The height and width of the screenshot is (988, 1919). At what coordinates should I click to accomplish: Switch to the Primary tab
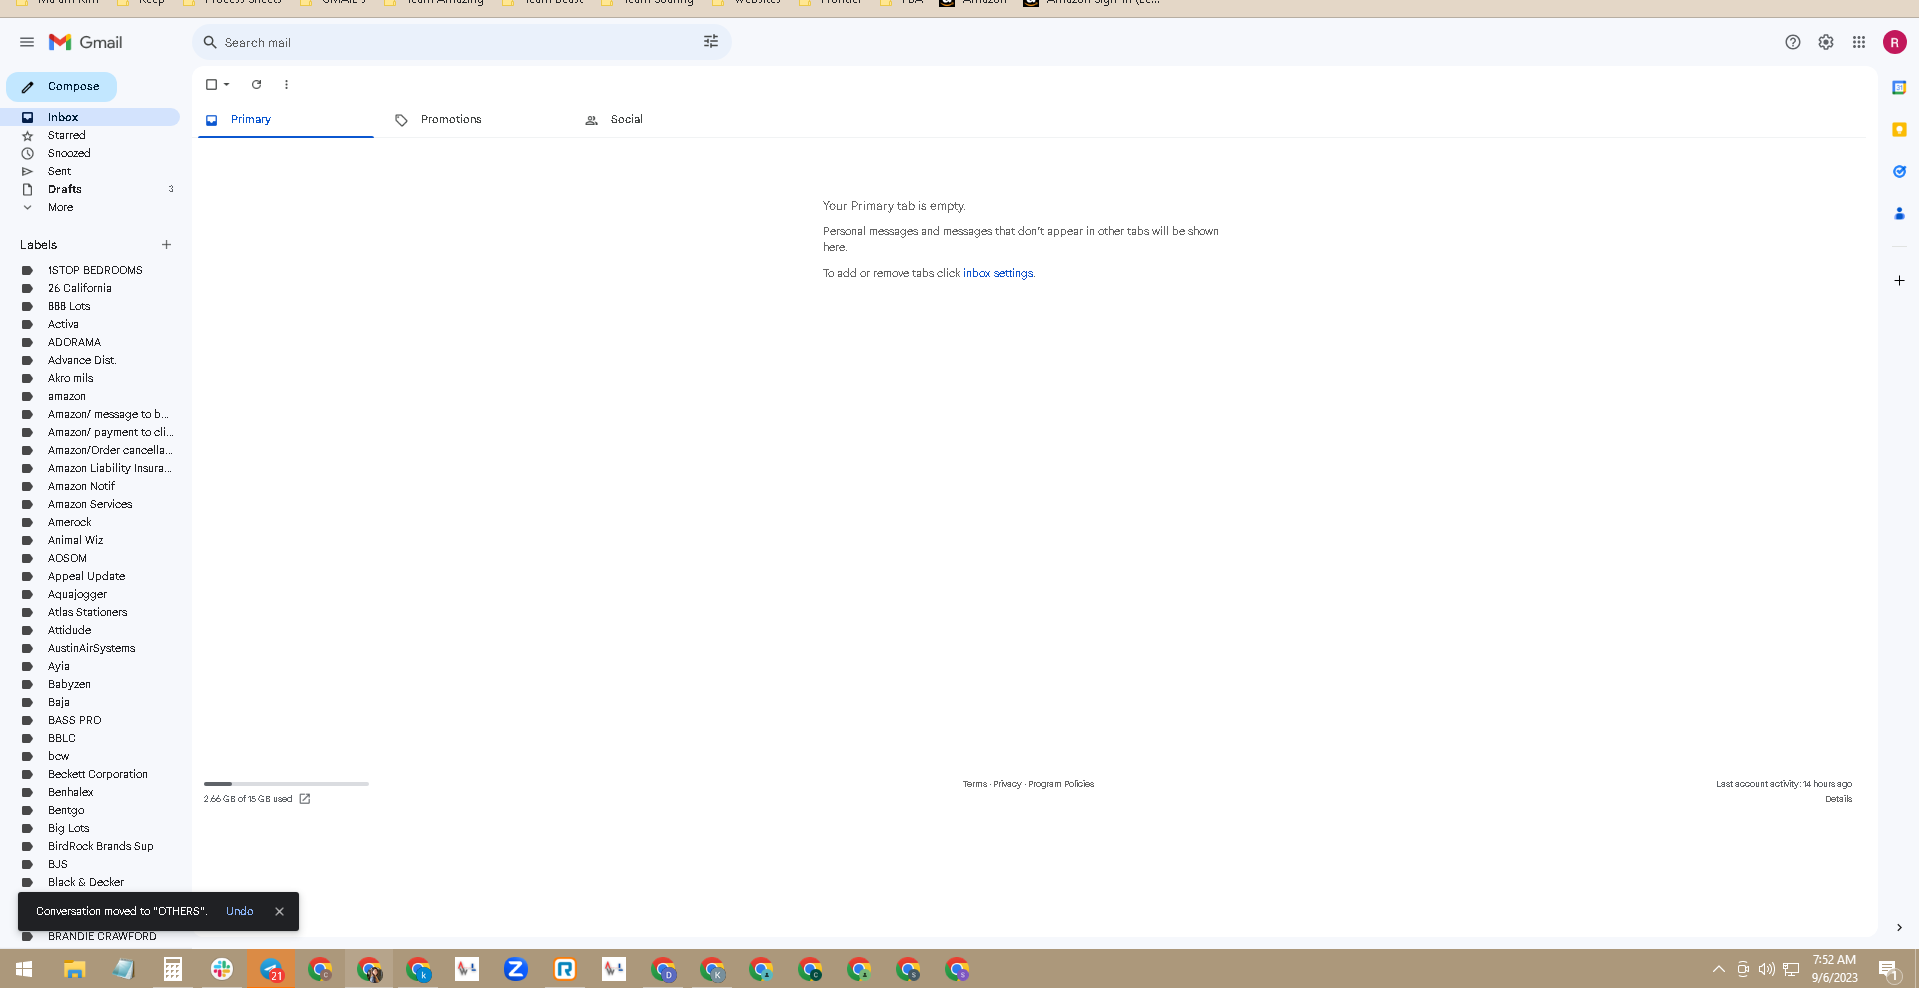(286, 120)
